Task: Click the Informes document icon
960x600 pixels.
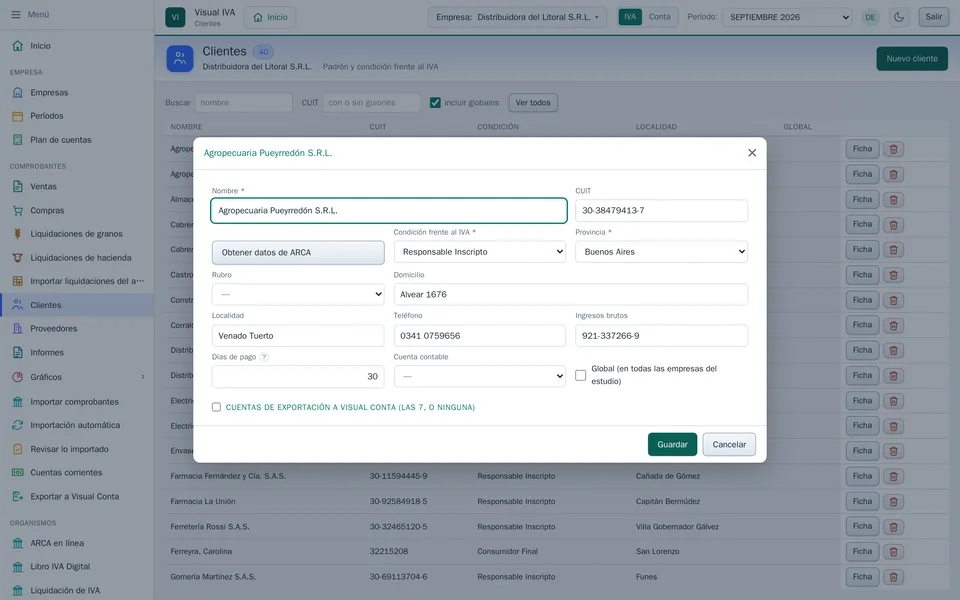Action: click(18, 353)
